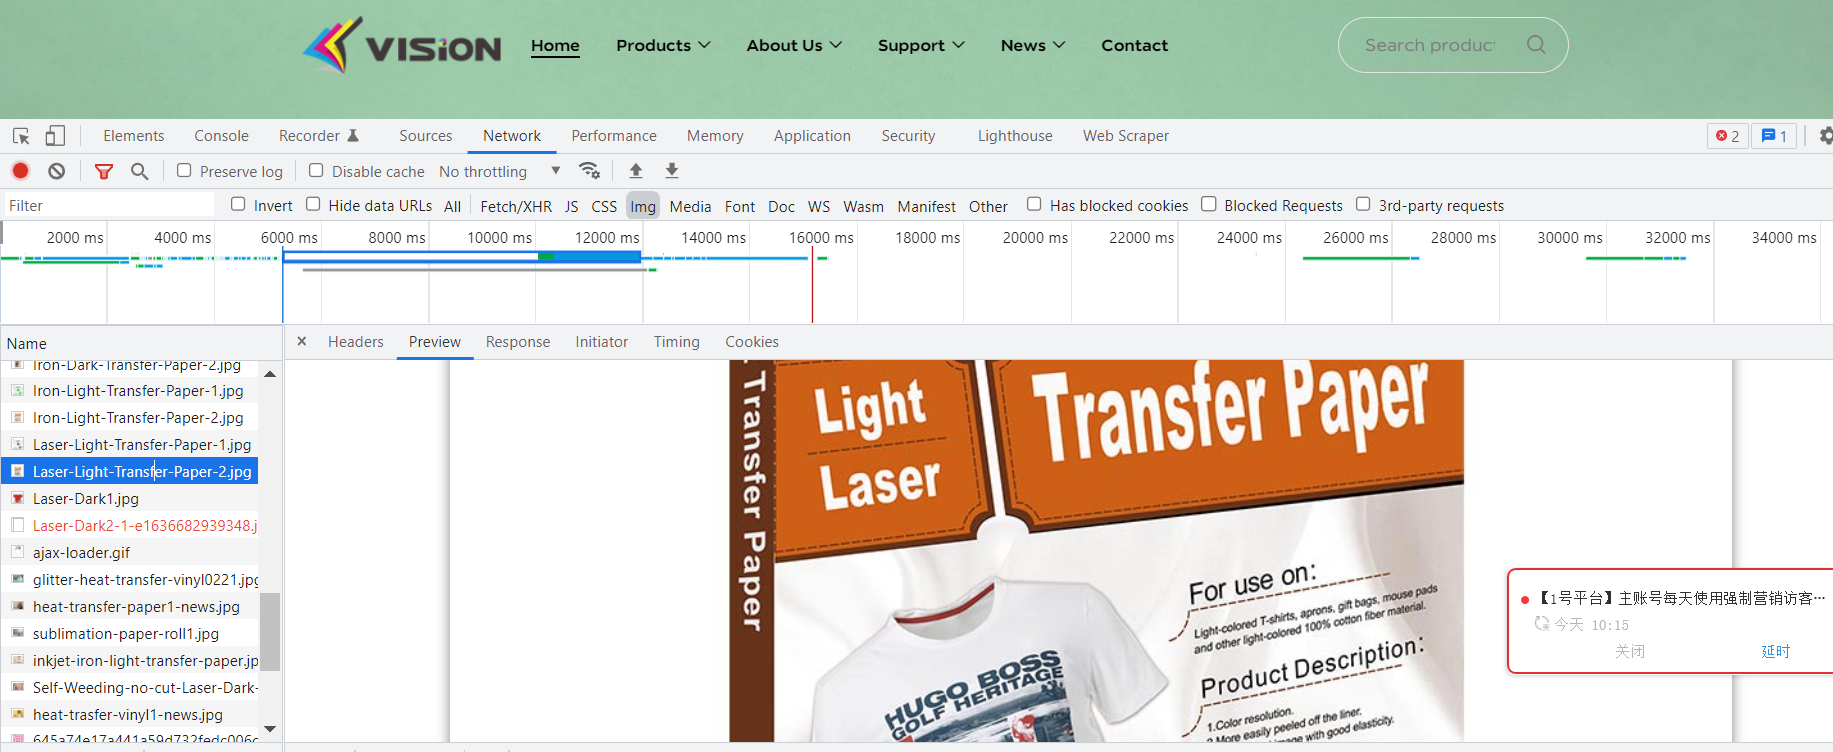Open Application tab
Viewport: 1833px width, 752px height.
(x=812, y=136)
